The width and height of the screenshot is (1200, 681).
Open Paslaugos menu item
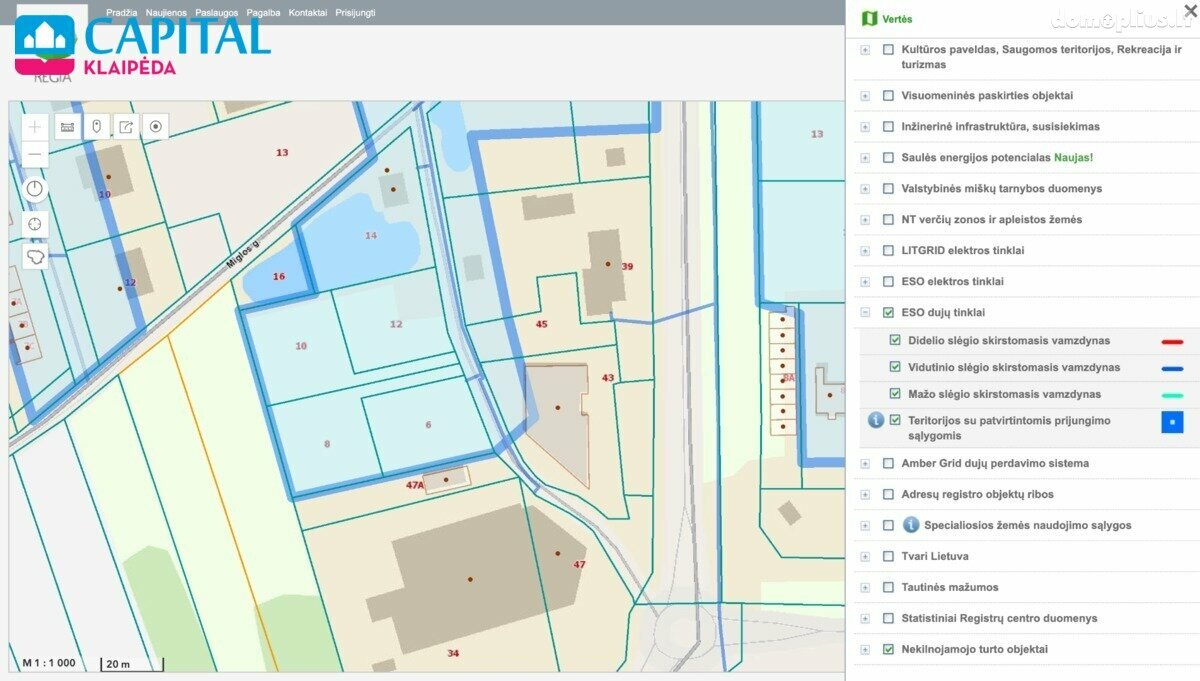217,12
